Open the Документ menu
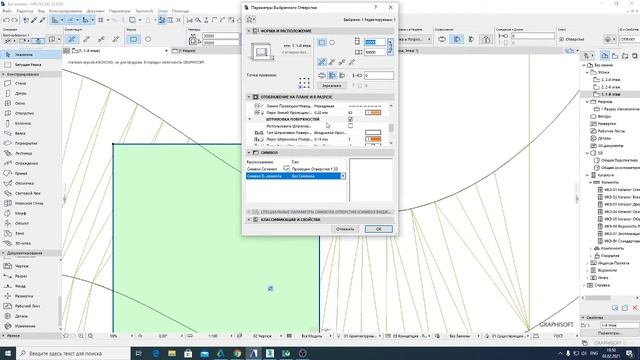The height and width of the screenshot is (360, 640). [96, 11]
